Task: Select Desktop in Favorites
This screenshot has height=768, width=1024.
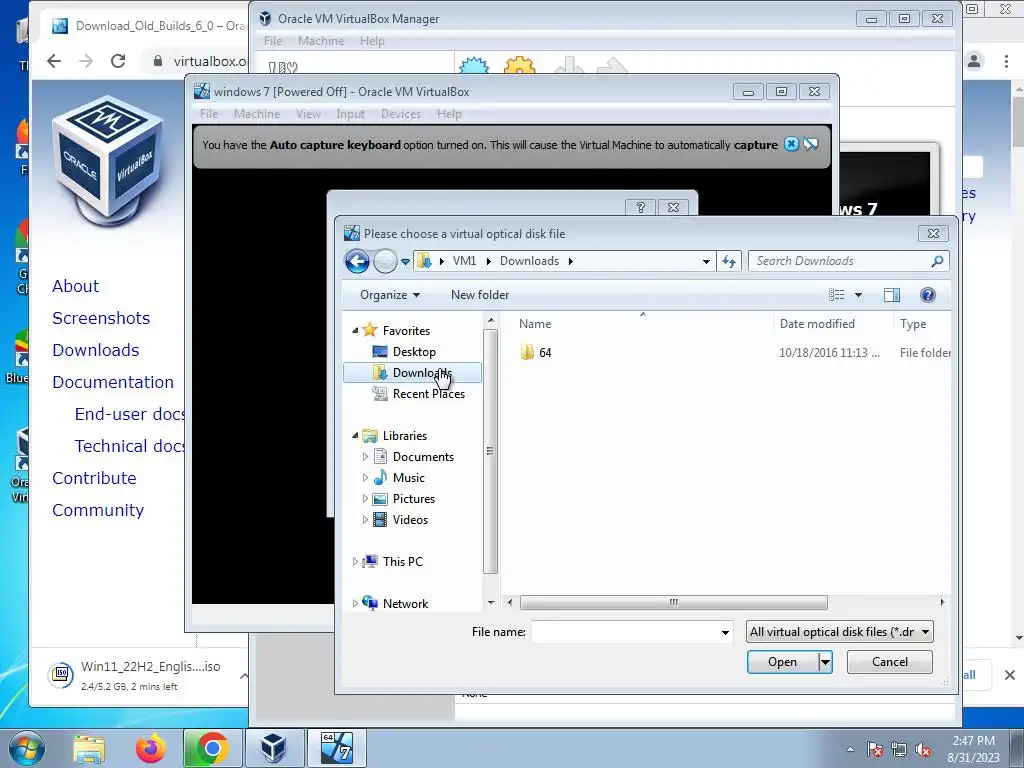Action: tap(412, 352)
